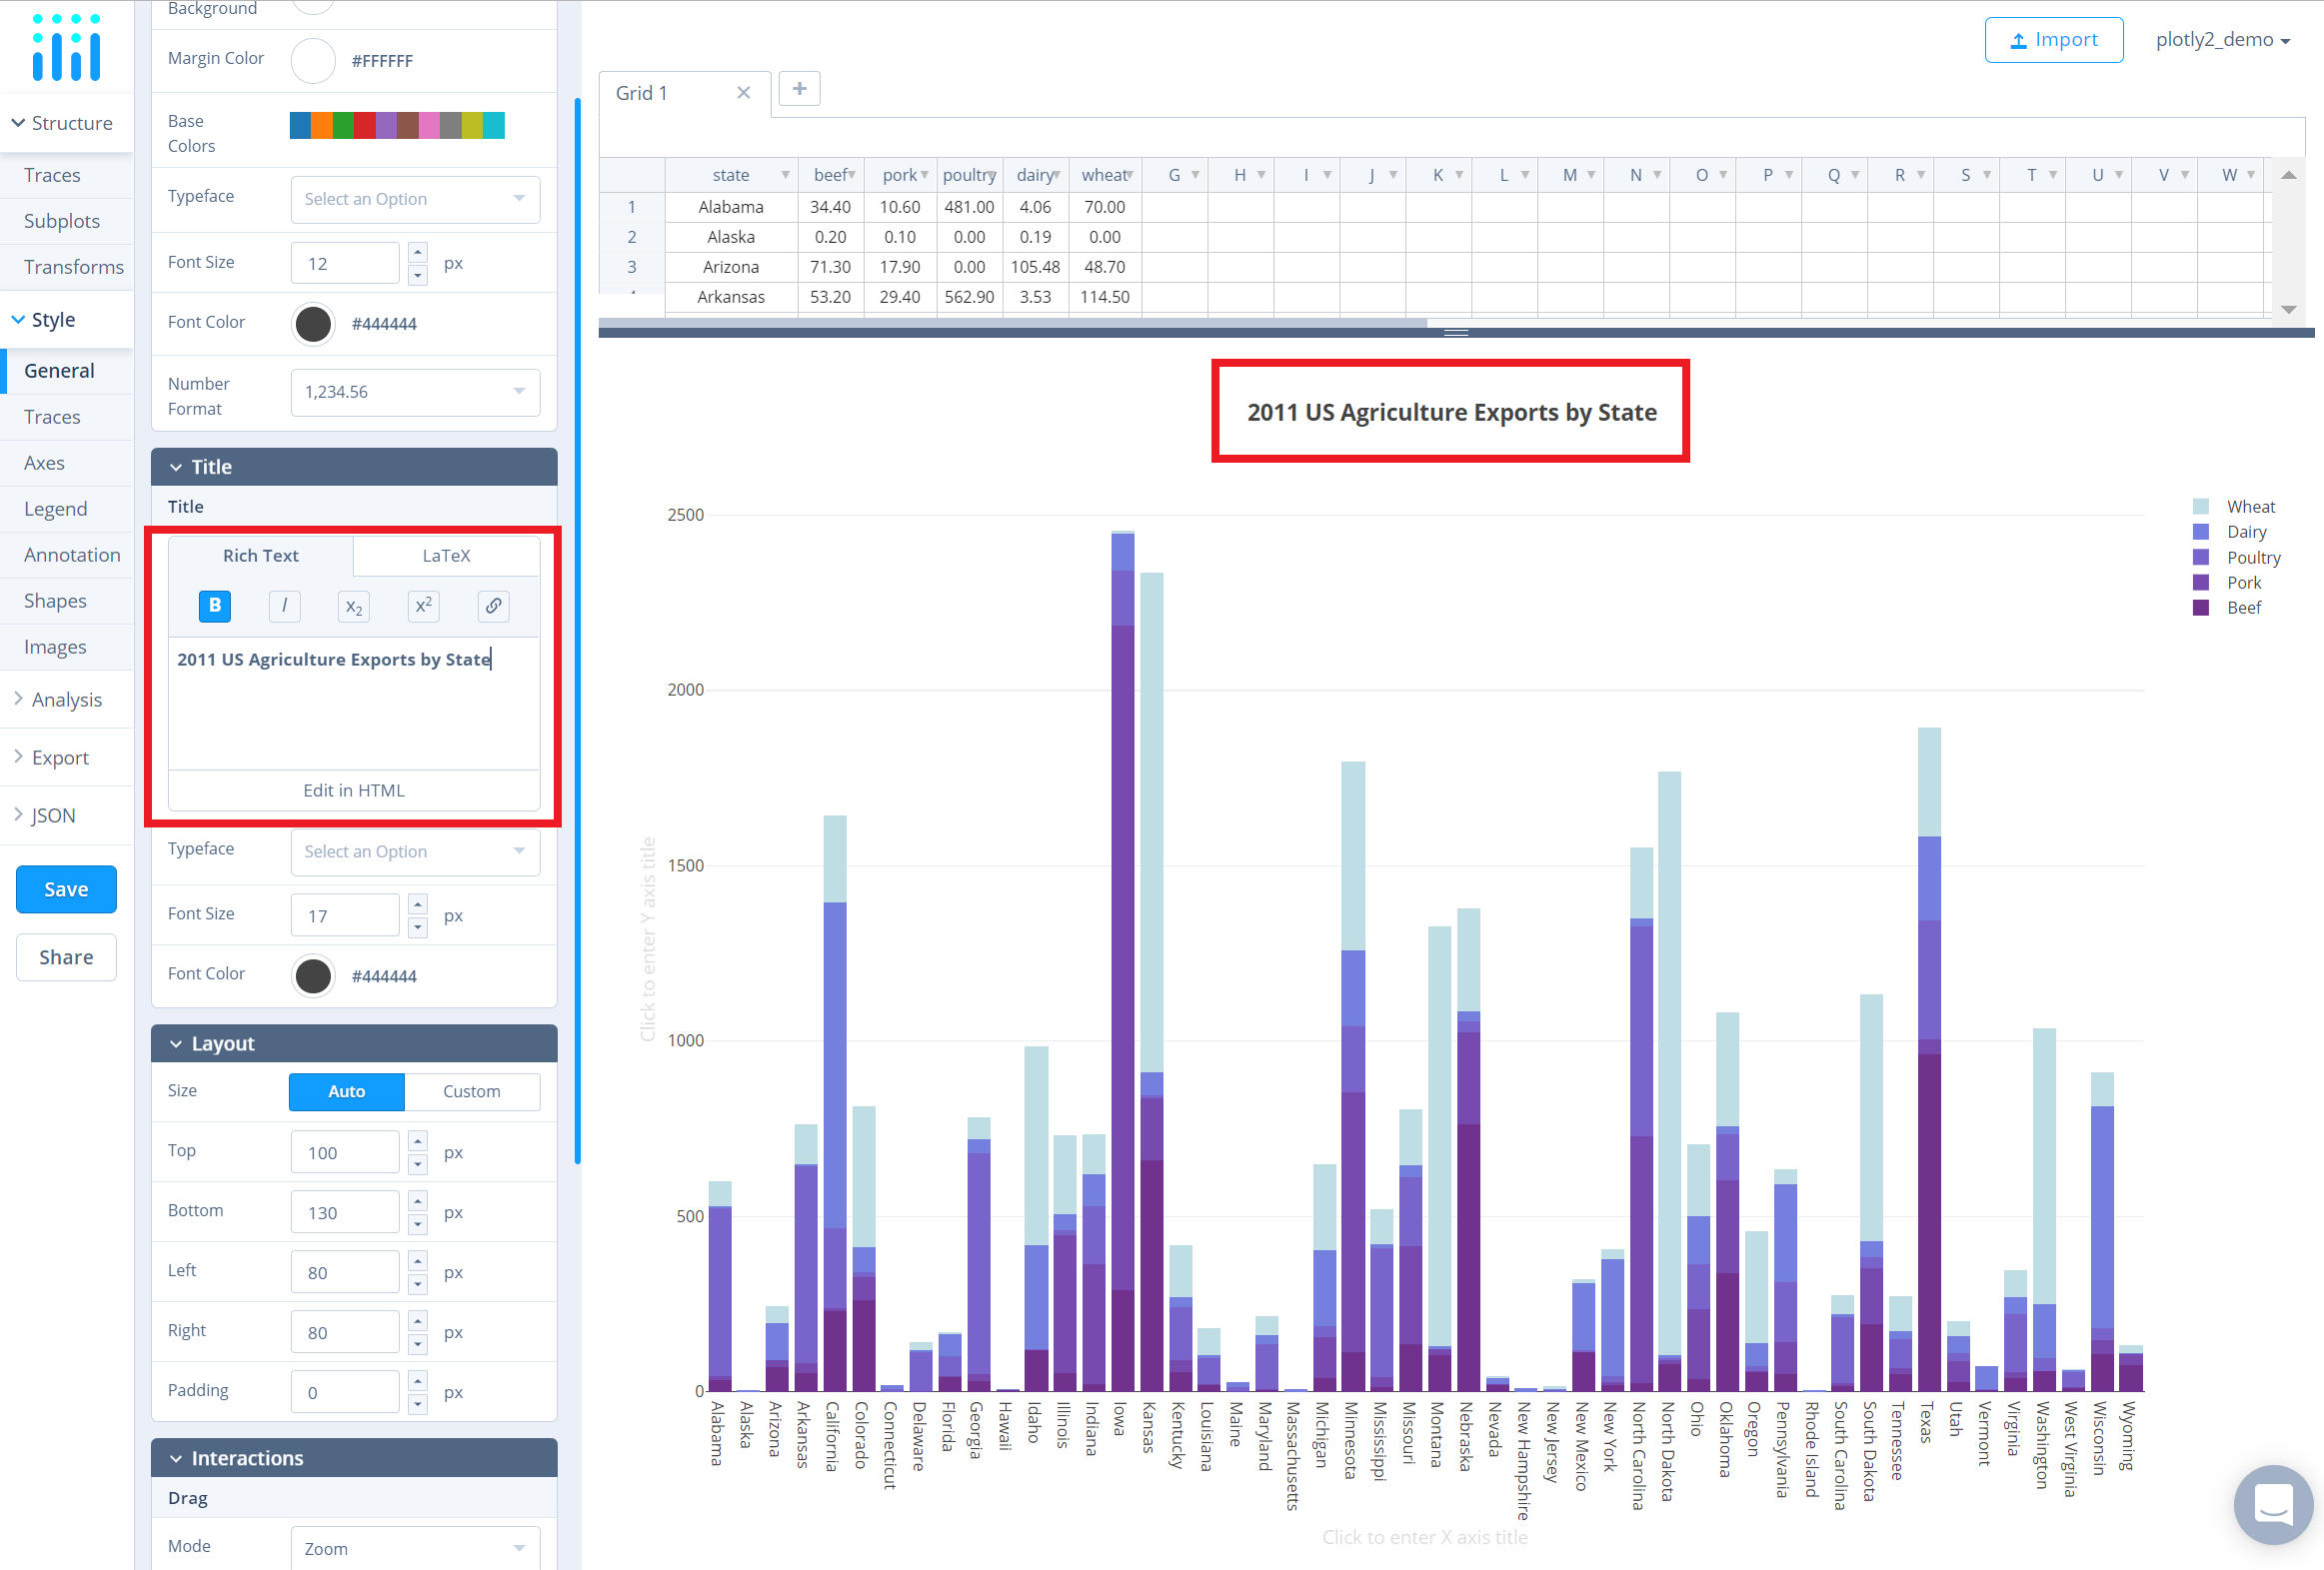
Task: Click the subscript formatting icon
Action: pos(353,606)
